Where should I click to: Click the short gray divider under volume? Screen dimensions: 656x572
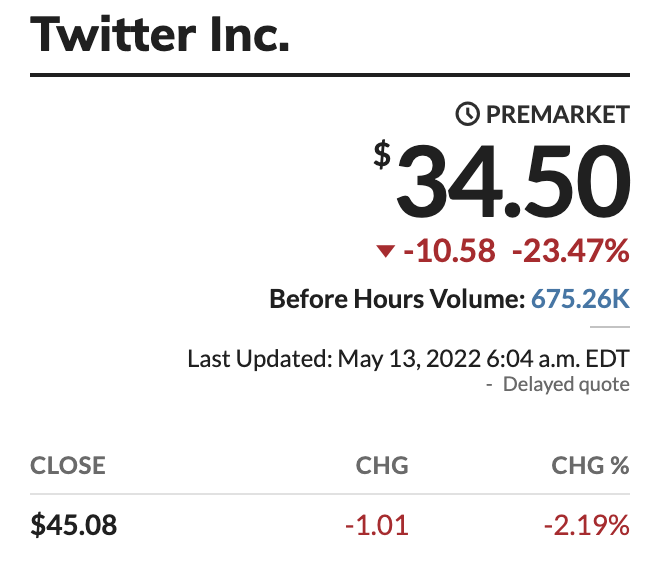coord(610,327)
